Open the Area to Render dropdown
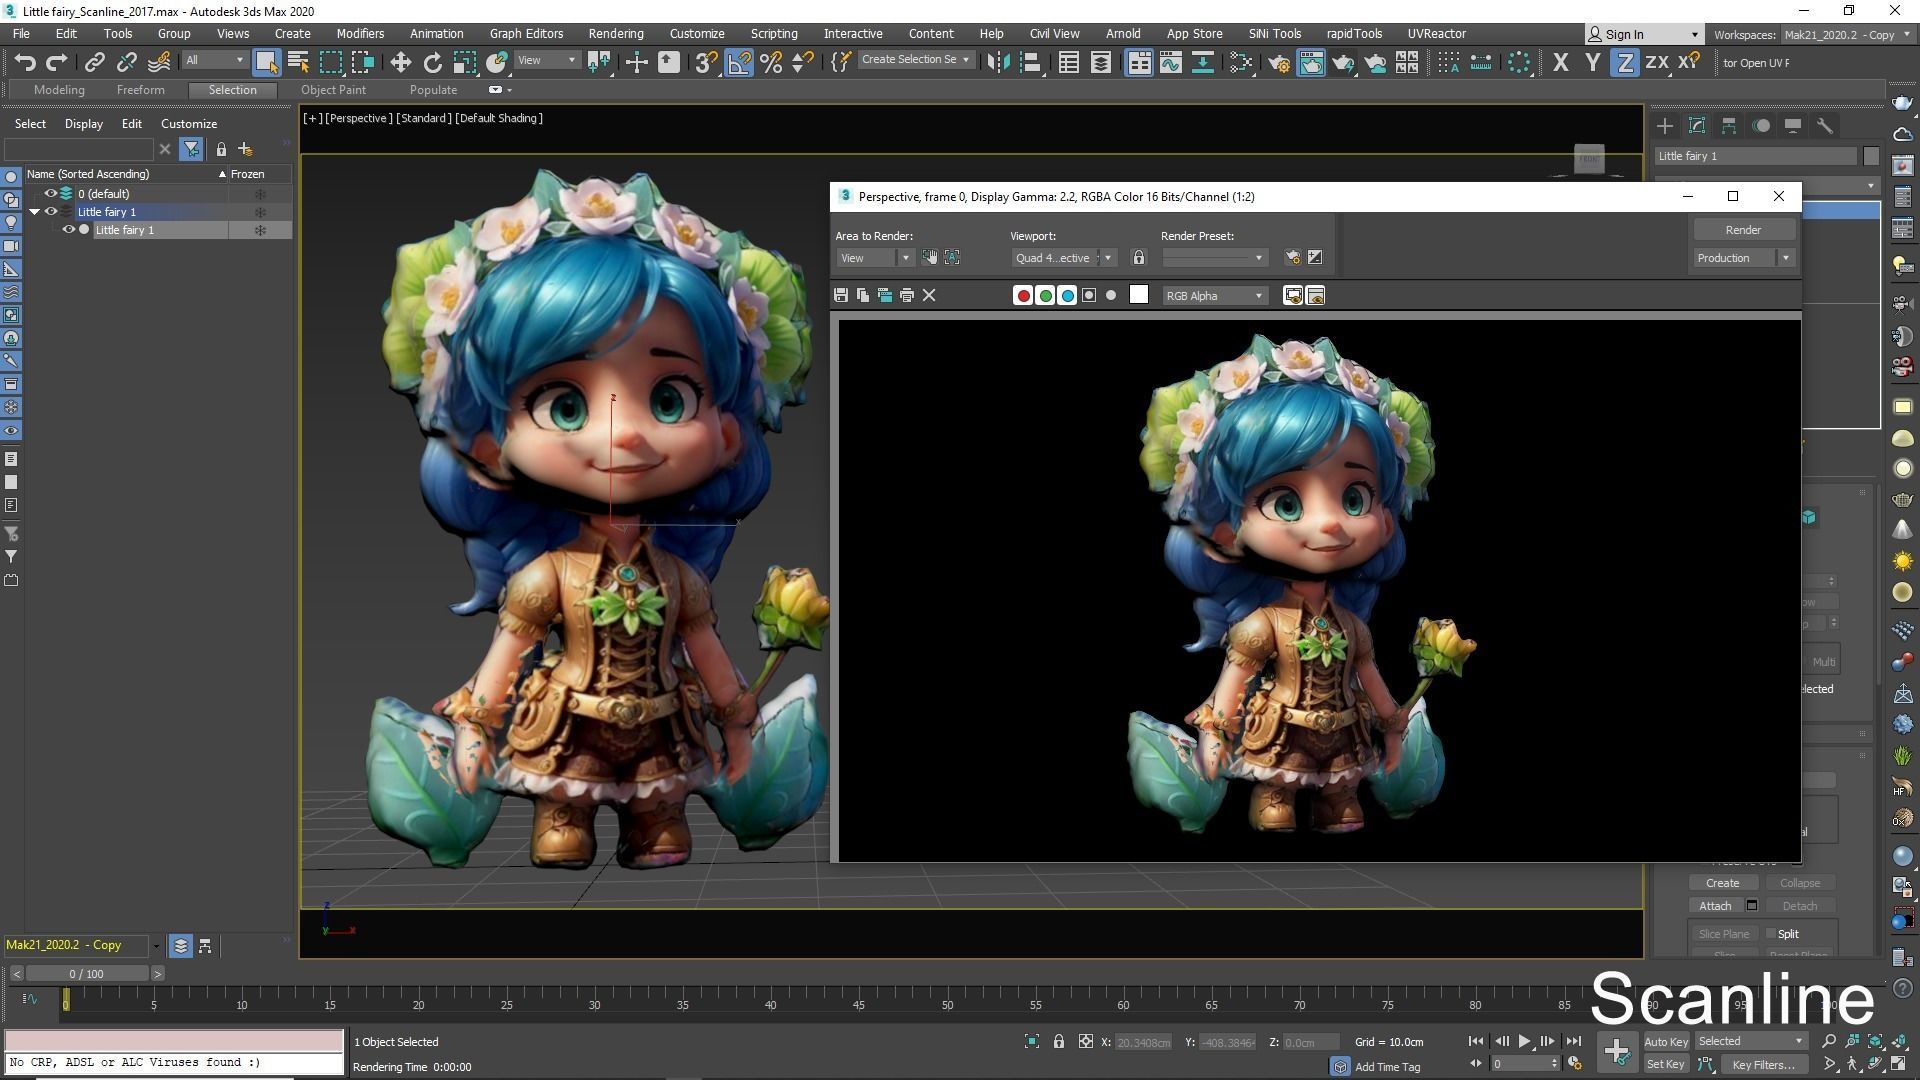The width and height of the screenshot is (1920, 1080). (x=874, y=258)
